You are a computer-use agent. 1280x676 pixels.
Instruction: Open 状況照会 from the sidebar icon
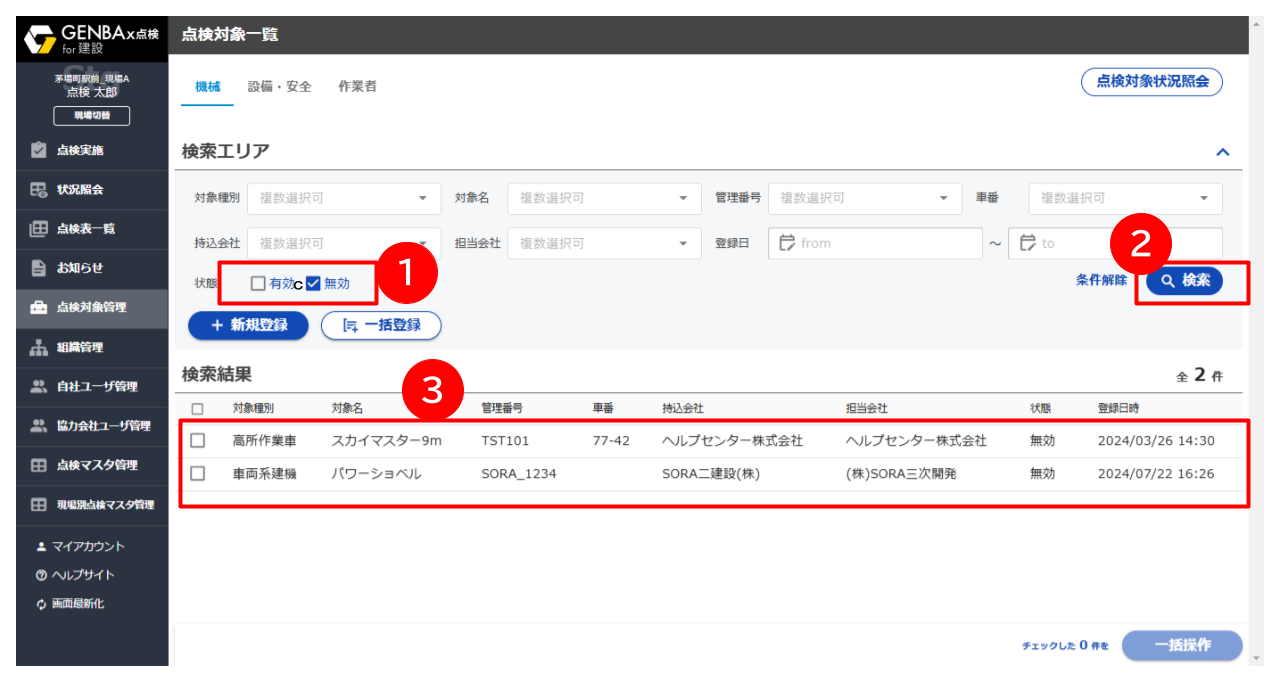tap(39, 189)
